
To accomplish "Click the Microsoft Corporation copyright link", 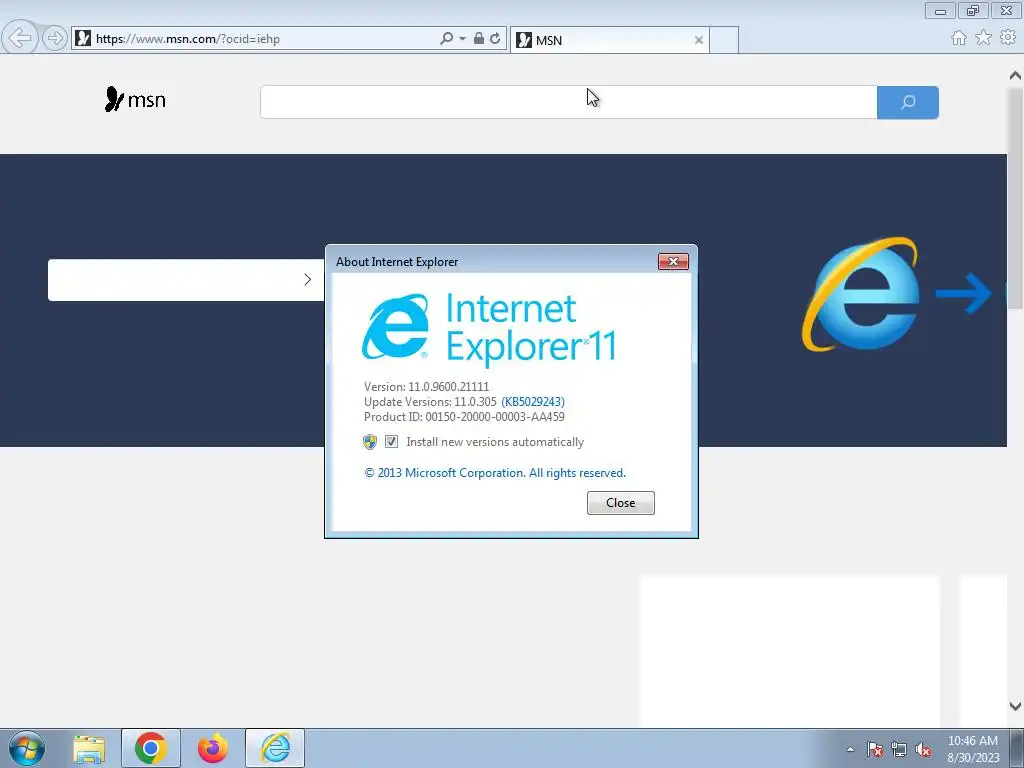I will point(495,473).
